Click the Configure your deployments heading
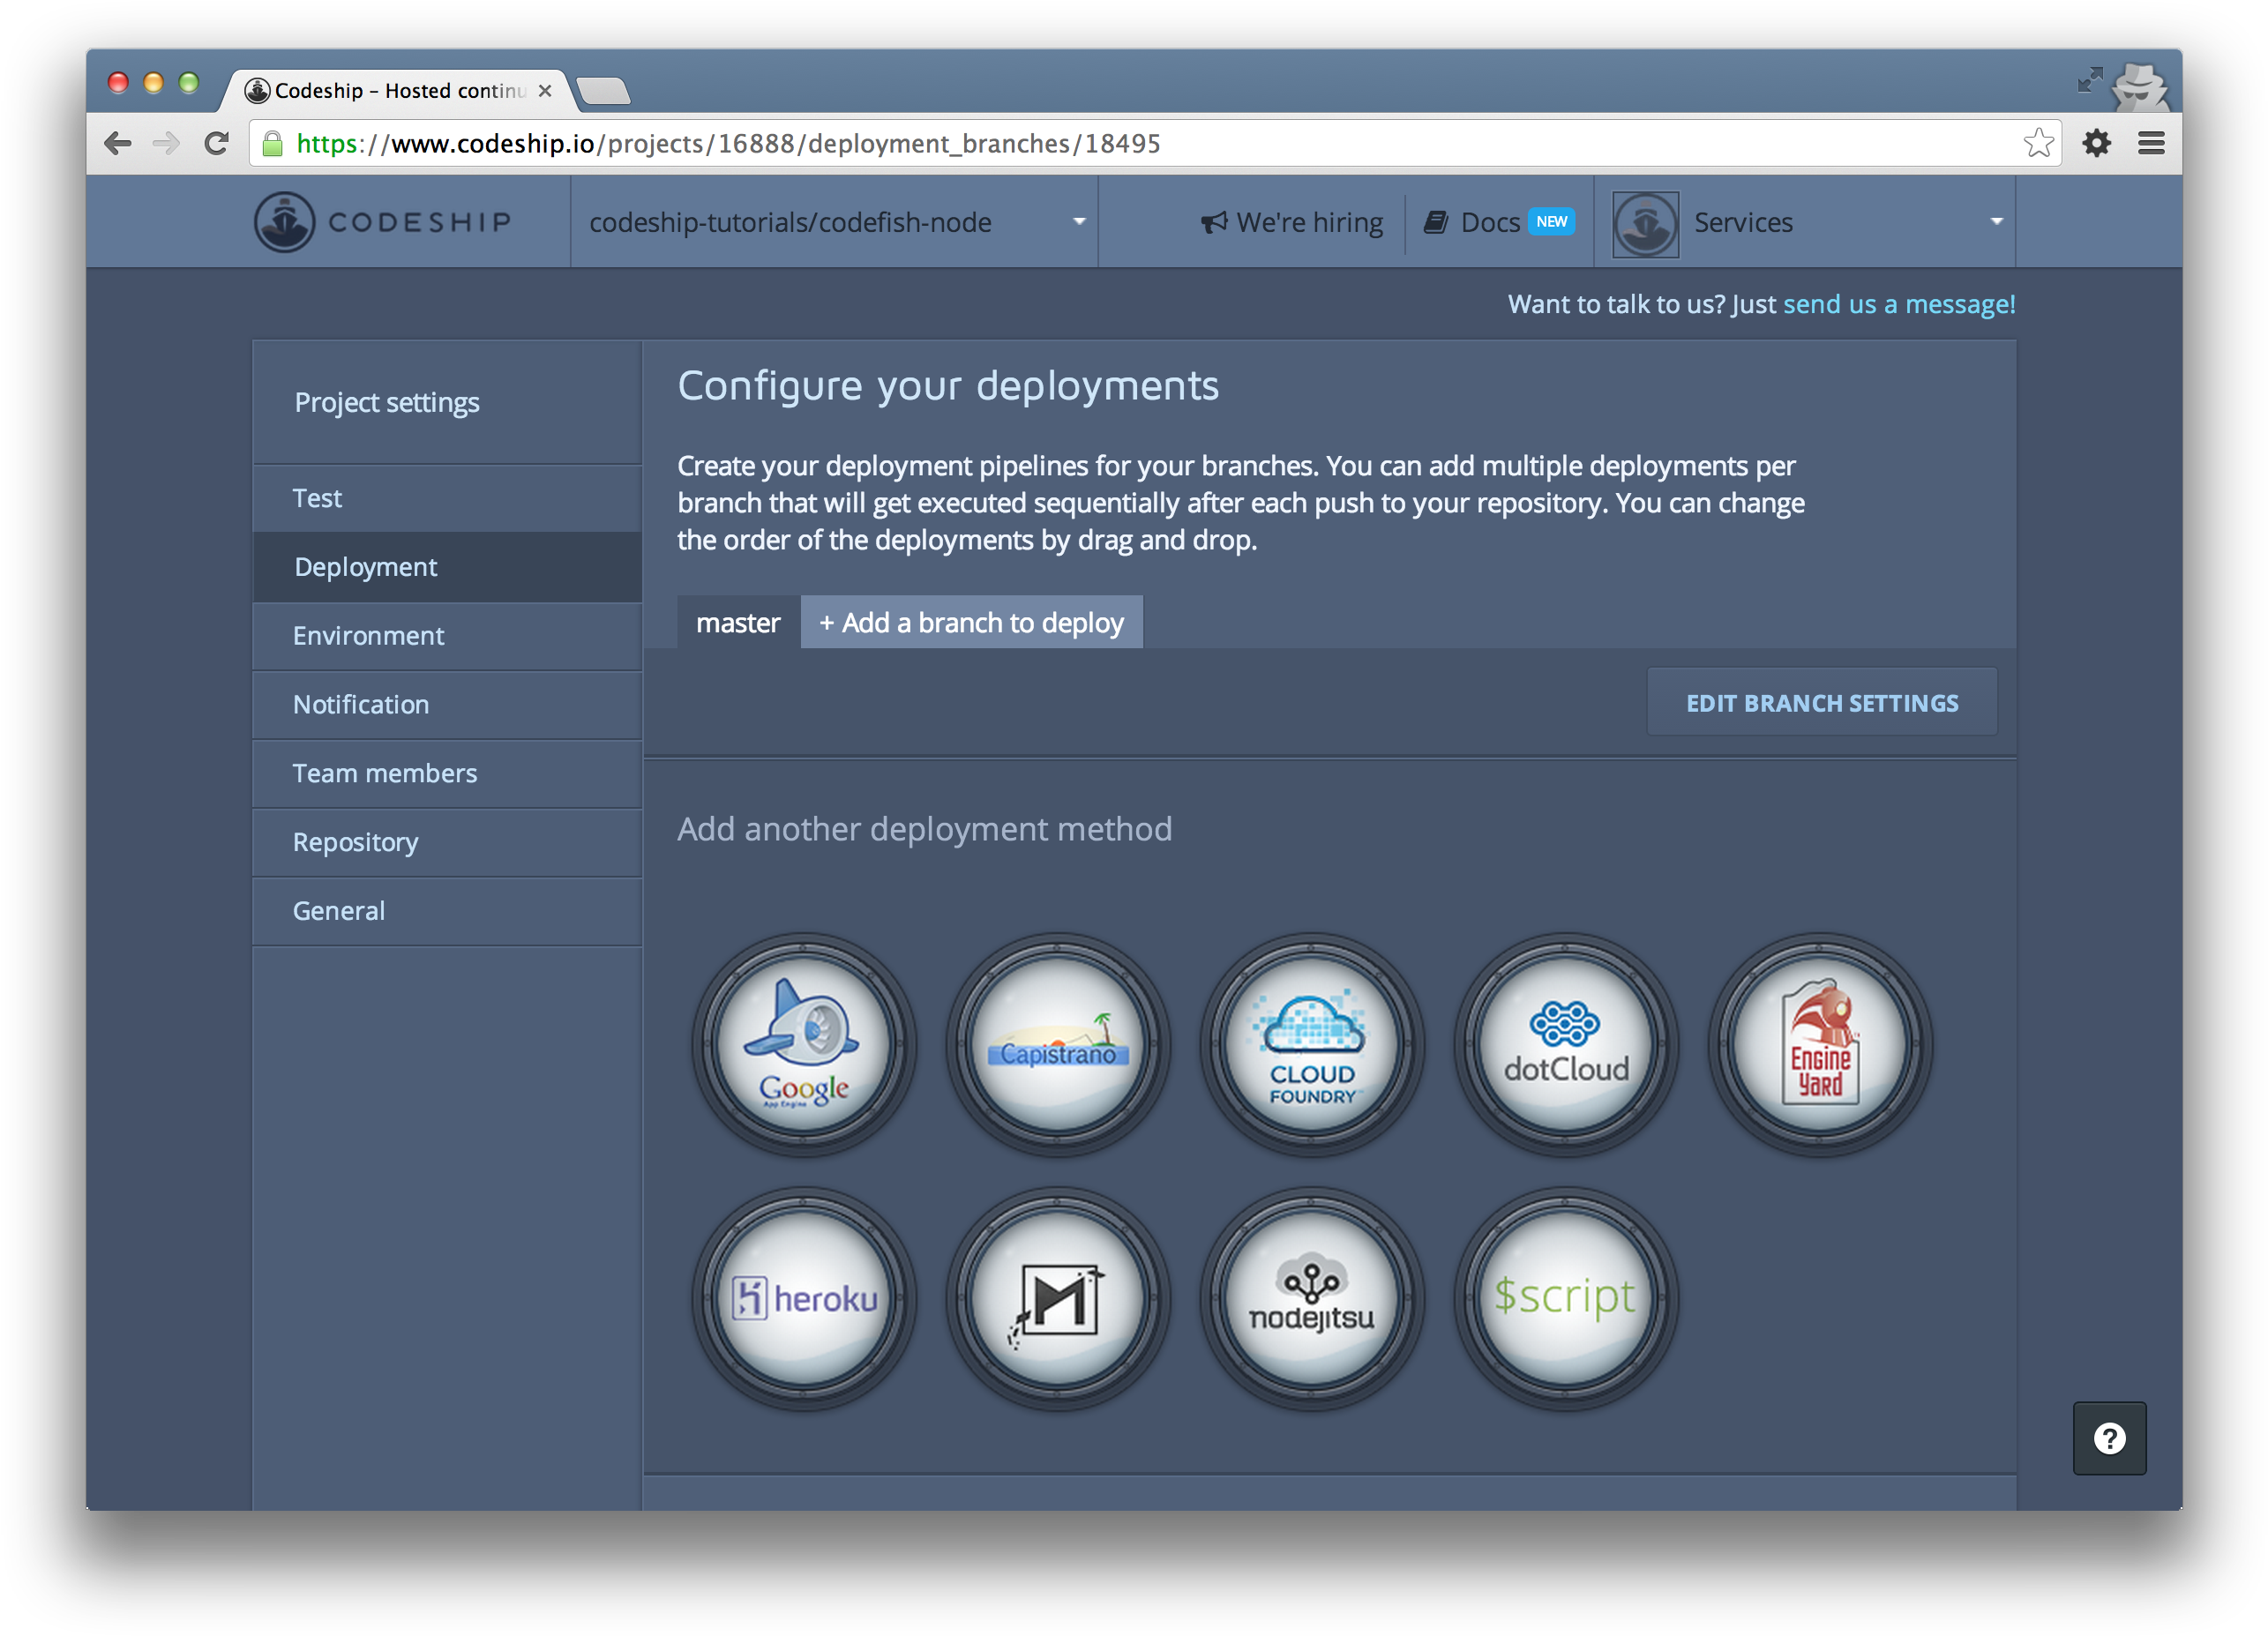This screenshot has height=1636, width=2268. pyautogui.click(x=948, y=385)
